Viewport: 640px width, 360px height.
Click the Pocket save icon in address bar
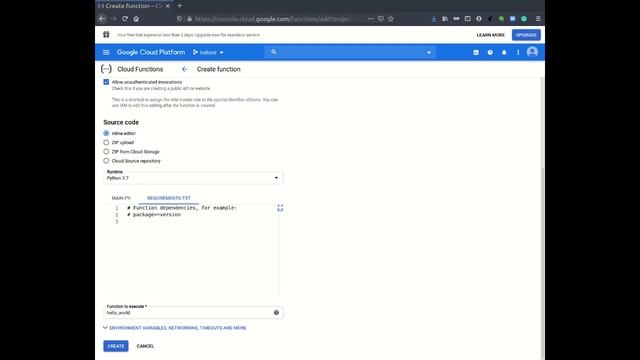(380, 19)
